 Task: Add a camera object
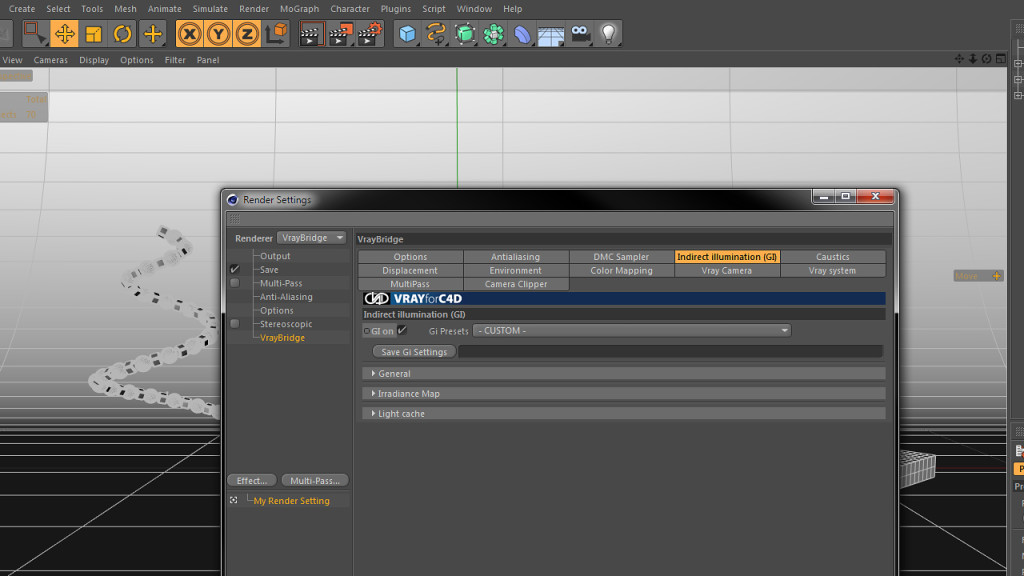tap(580, 33)
